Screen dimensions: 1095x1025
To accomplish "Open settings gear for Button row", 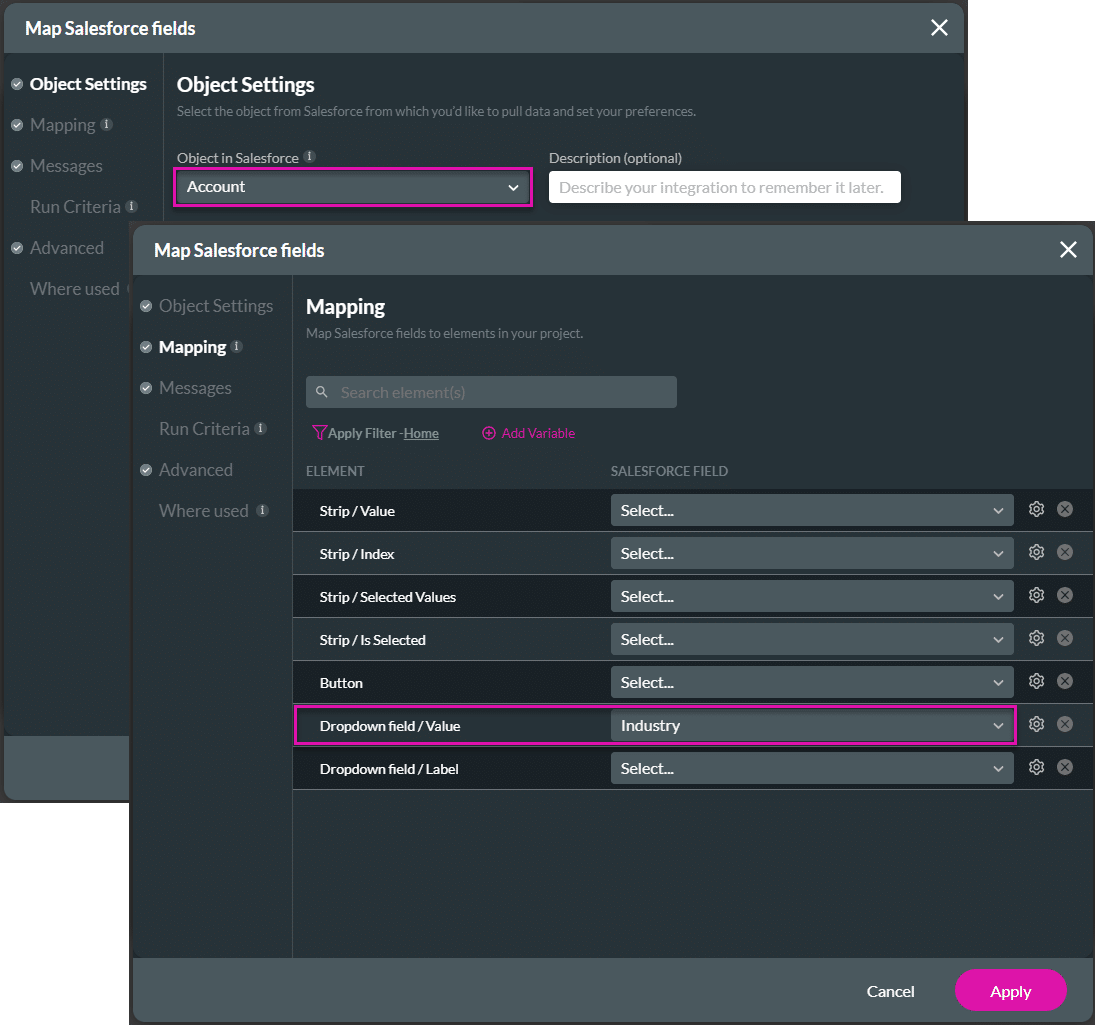I will click(1036, 681).
